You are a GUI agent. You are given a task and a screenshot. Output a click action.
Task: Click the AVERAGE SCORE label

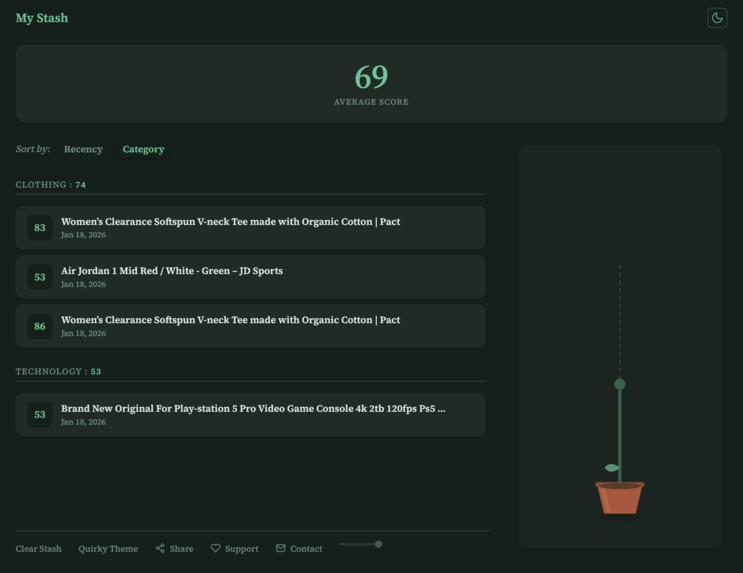pos(371,102)
